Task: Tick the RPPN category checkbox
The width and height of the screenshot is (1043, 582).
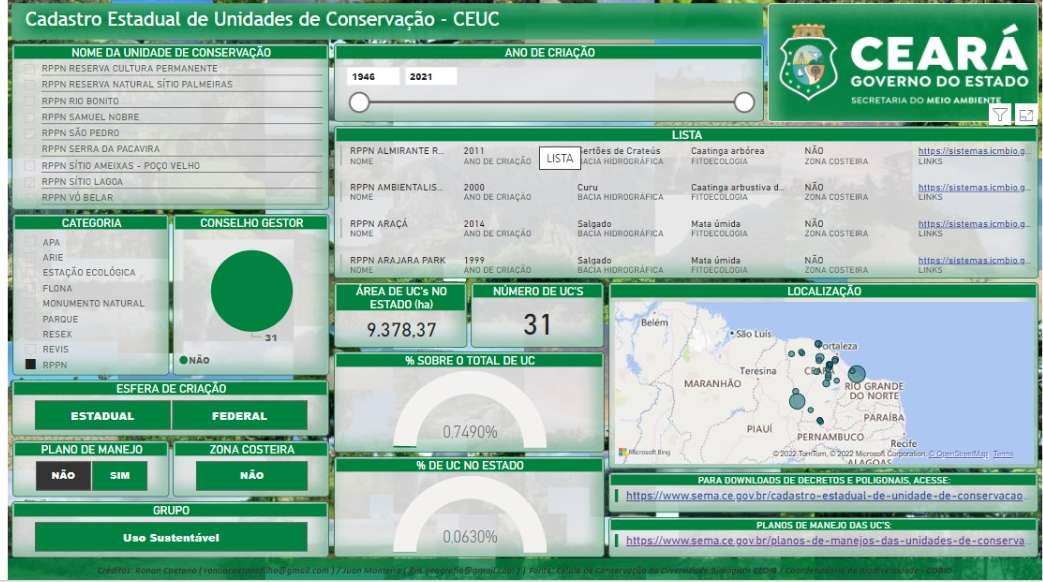Action: 30,364
